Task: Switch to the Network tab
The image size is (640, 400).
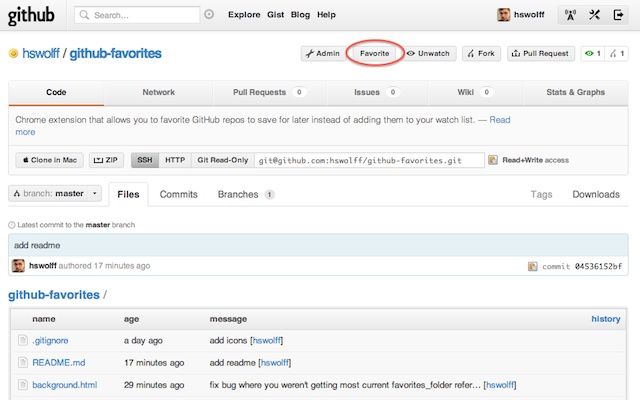Action: [x=158, y=92]
